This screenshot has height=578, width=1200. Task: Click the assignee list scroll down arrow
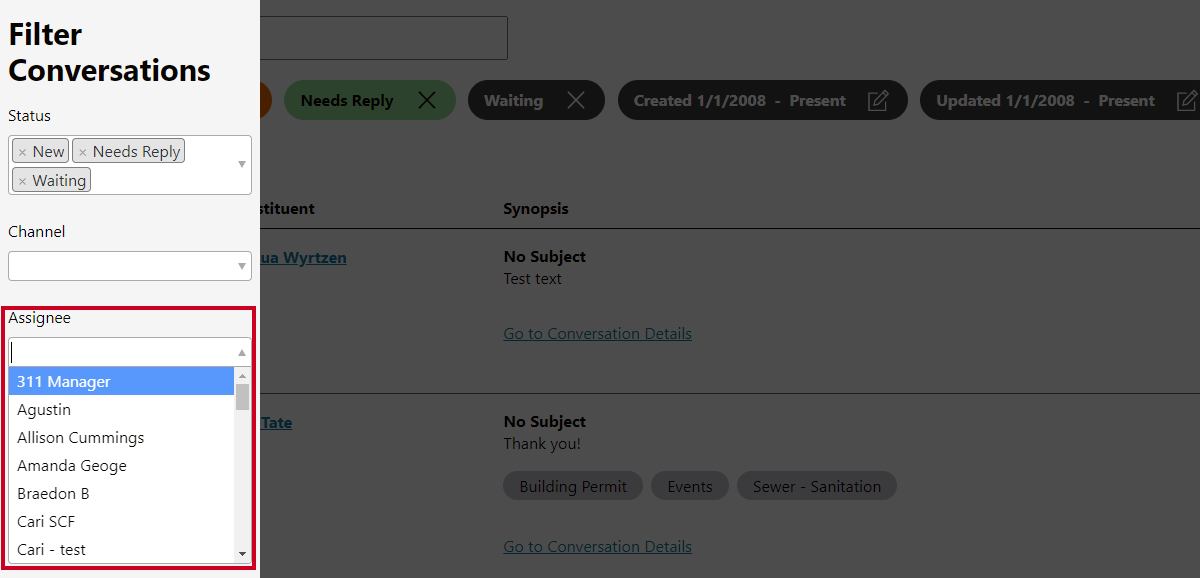242,554
